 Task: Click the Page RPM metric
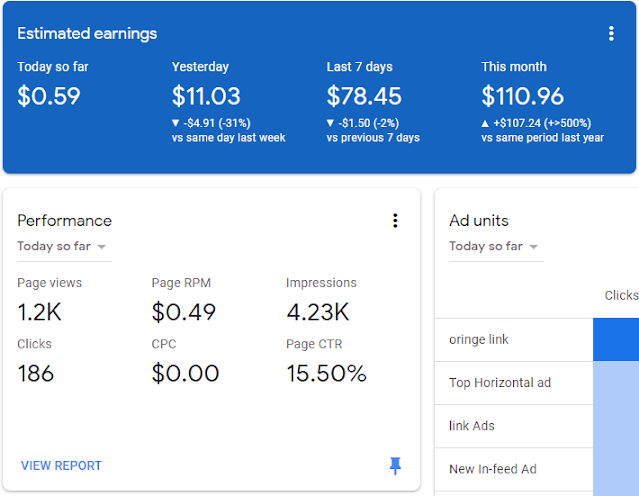point(184,312)
